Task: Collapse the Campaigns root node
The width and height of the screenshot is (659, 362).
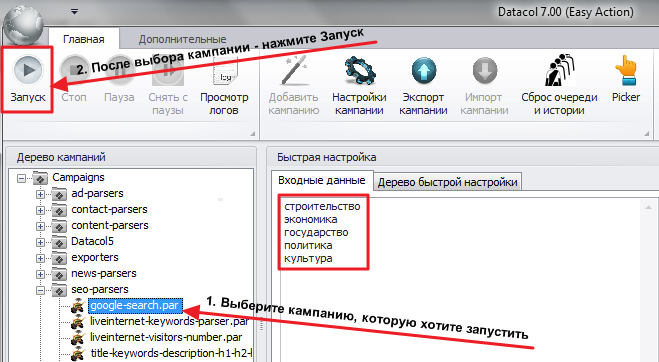Action: click(x=21, y=178)
